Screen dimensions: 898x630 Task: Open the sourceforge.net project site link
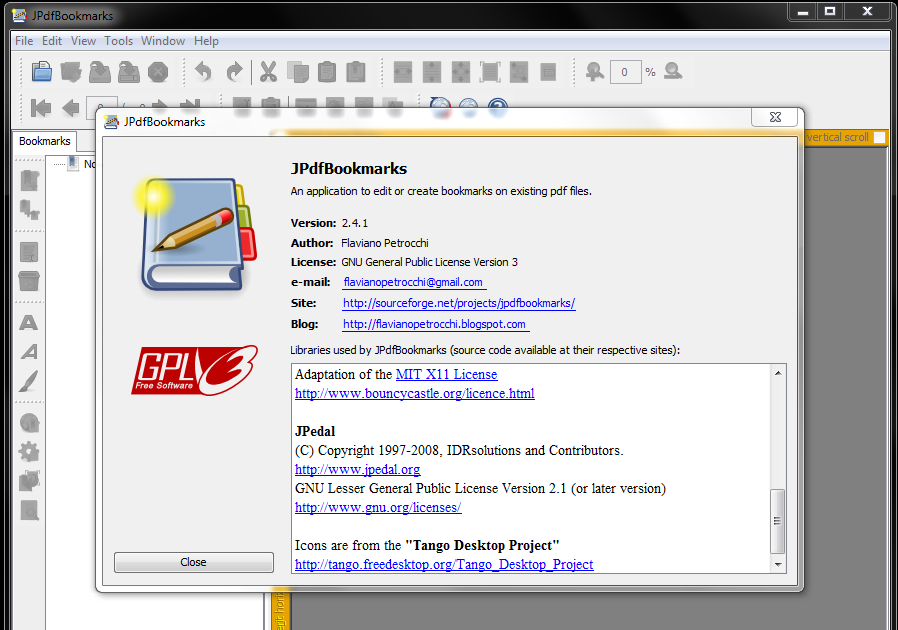point(459,303)
